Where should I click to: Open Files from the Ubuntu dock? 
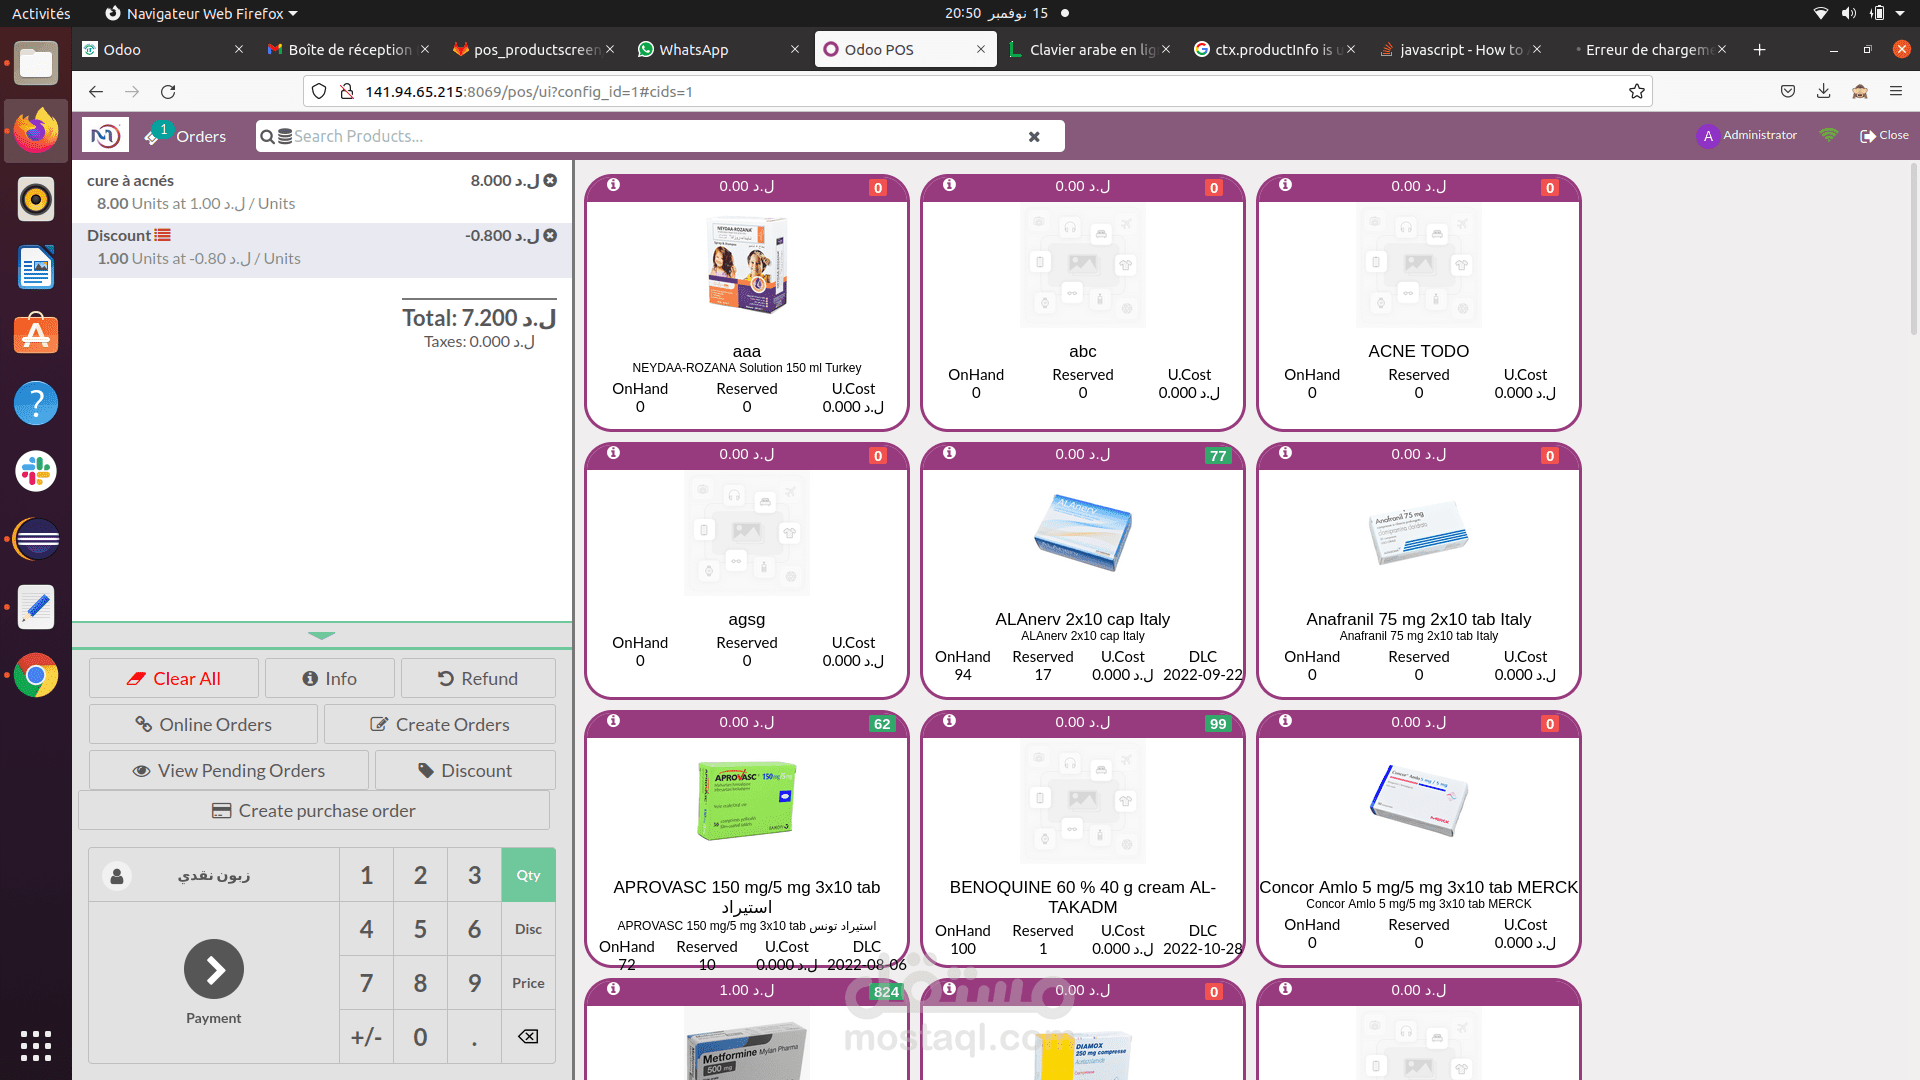[36, 63]
